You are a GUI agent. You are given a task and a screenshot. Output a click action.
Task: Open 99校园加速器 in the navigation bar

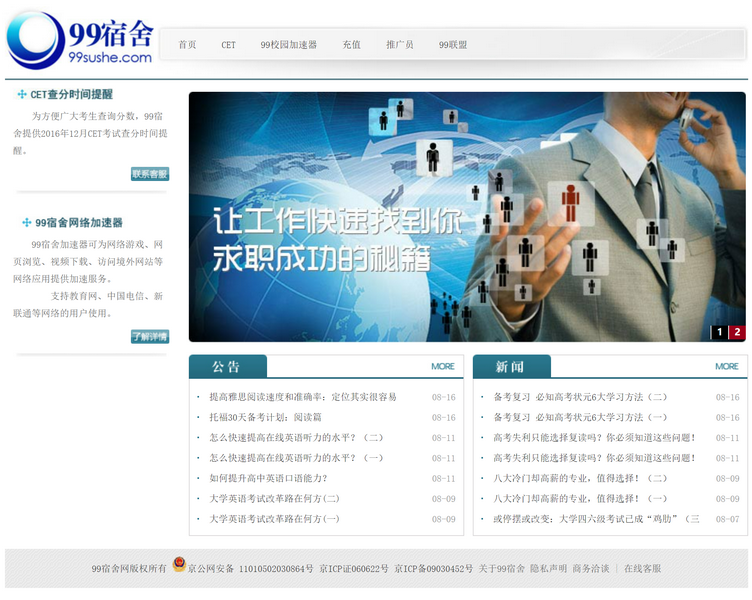point(288,45)
